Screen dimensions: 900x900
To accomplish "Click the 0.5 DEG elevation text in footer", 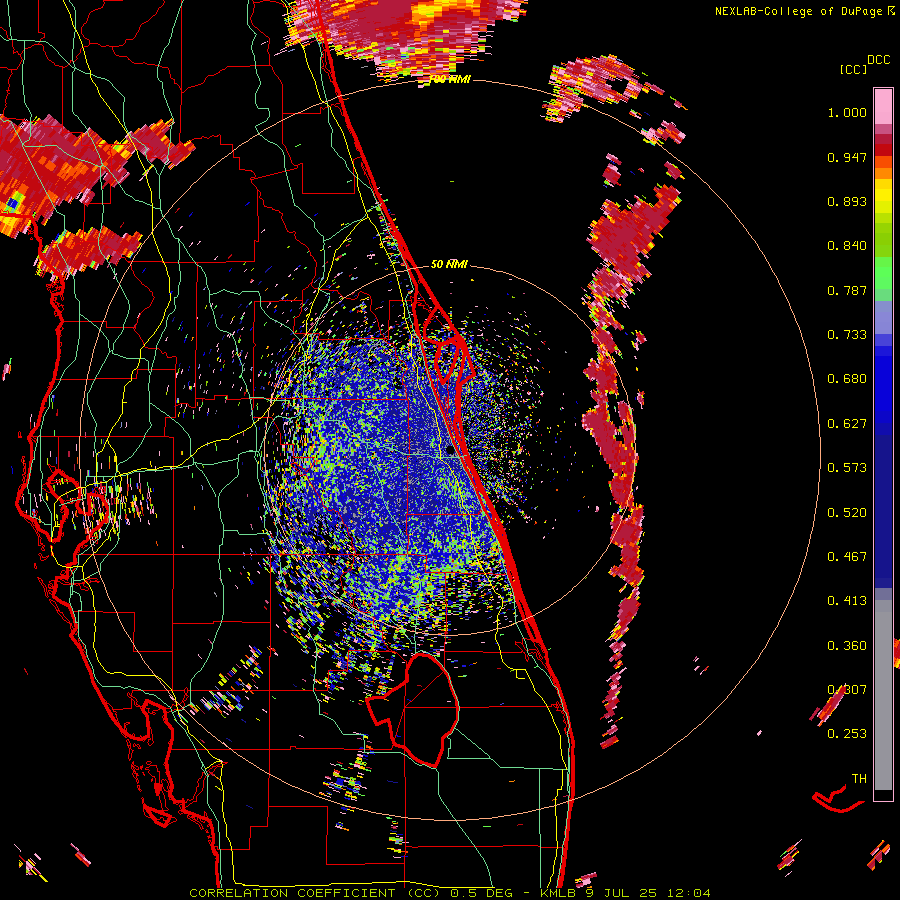I will click(481, 893).
